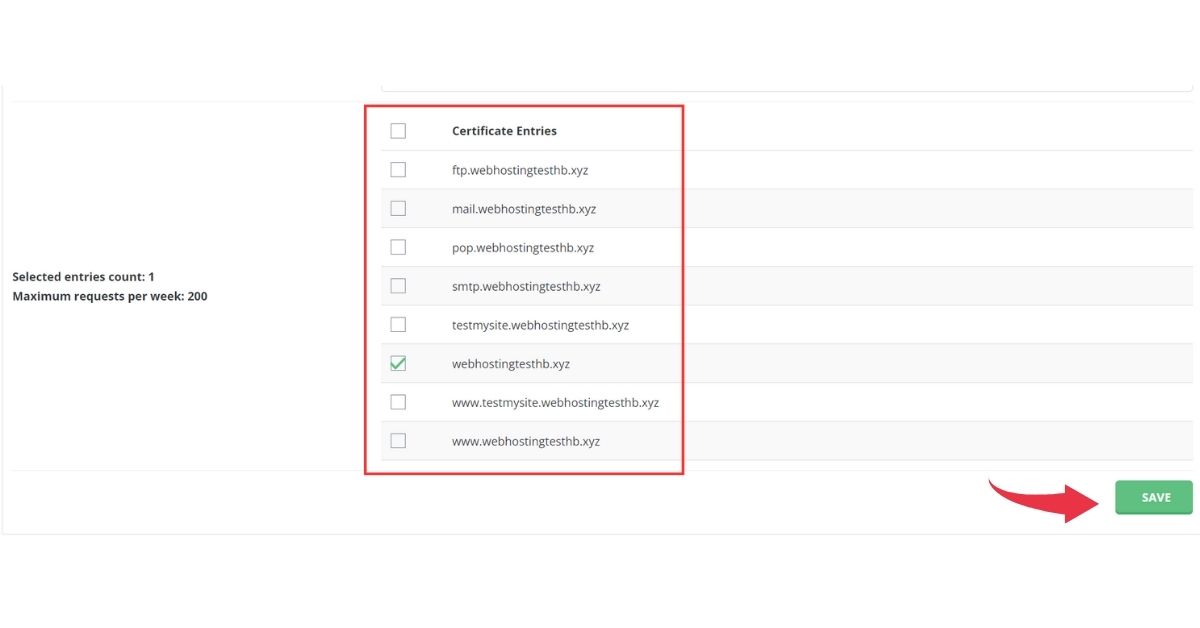Check the pop.webhostingtesthb.xyz checkbox
Image resolution: width=1200 pixels, height=628 pixels.
[398, 246]
